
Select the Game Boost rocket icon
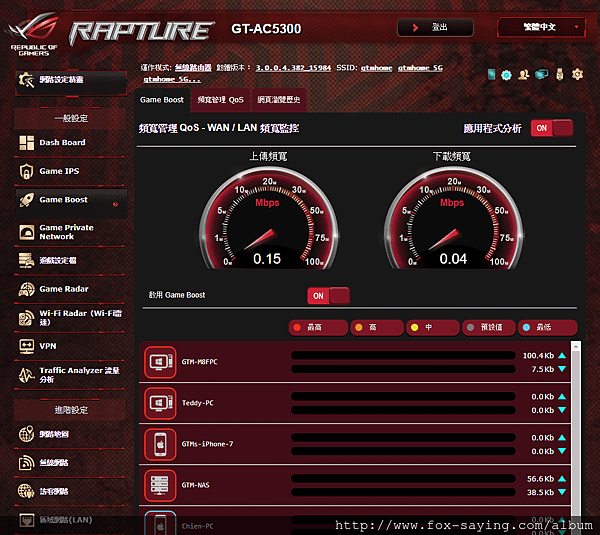(27, 200)
